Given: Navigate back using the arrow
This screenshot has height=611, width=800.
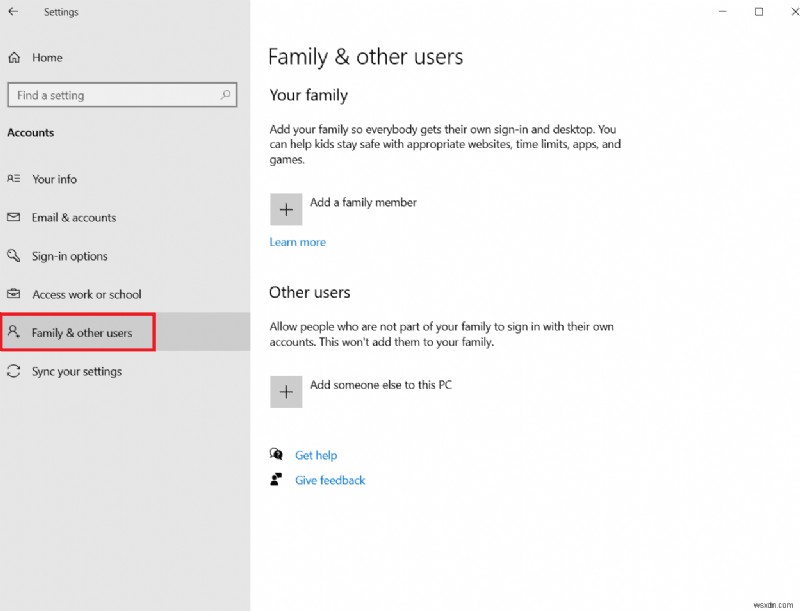Looking at the screenshot, I should tap(13, 12).
